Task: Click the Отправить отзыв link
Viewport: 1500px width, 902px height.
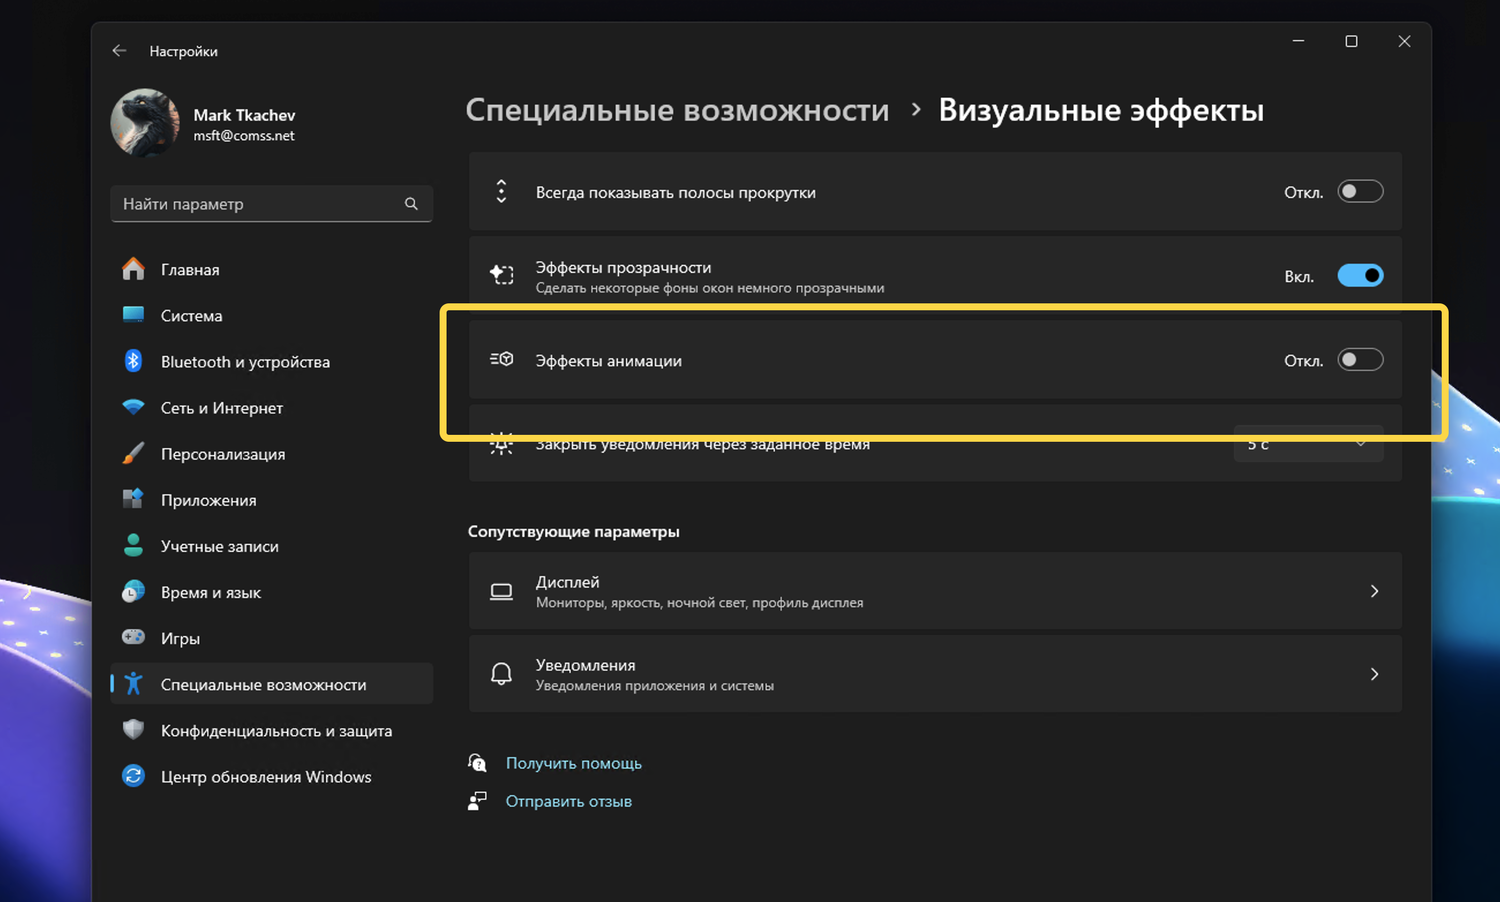Action: coord(568,801)
